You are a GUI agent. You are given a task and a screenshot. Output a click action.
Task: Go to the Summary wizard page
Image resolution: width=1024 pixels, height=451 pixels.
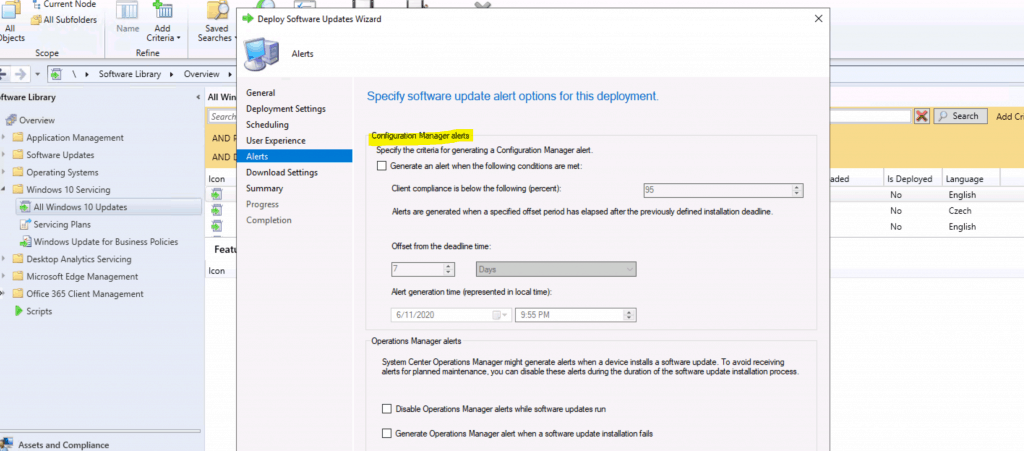(264, 188)
